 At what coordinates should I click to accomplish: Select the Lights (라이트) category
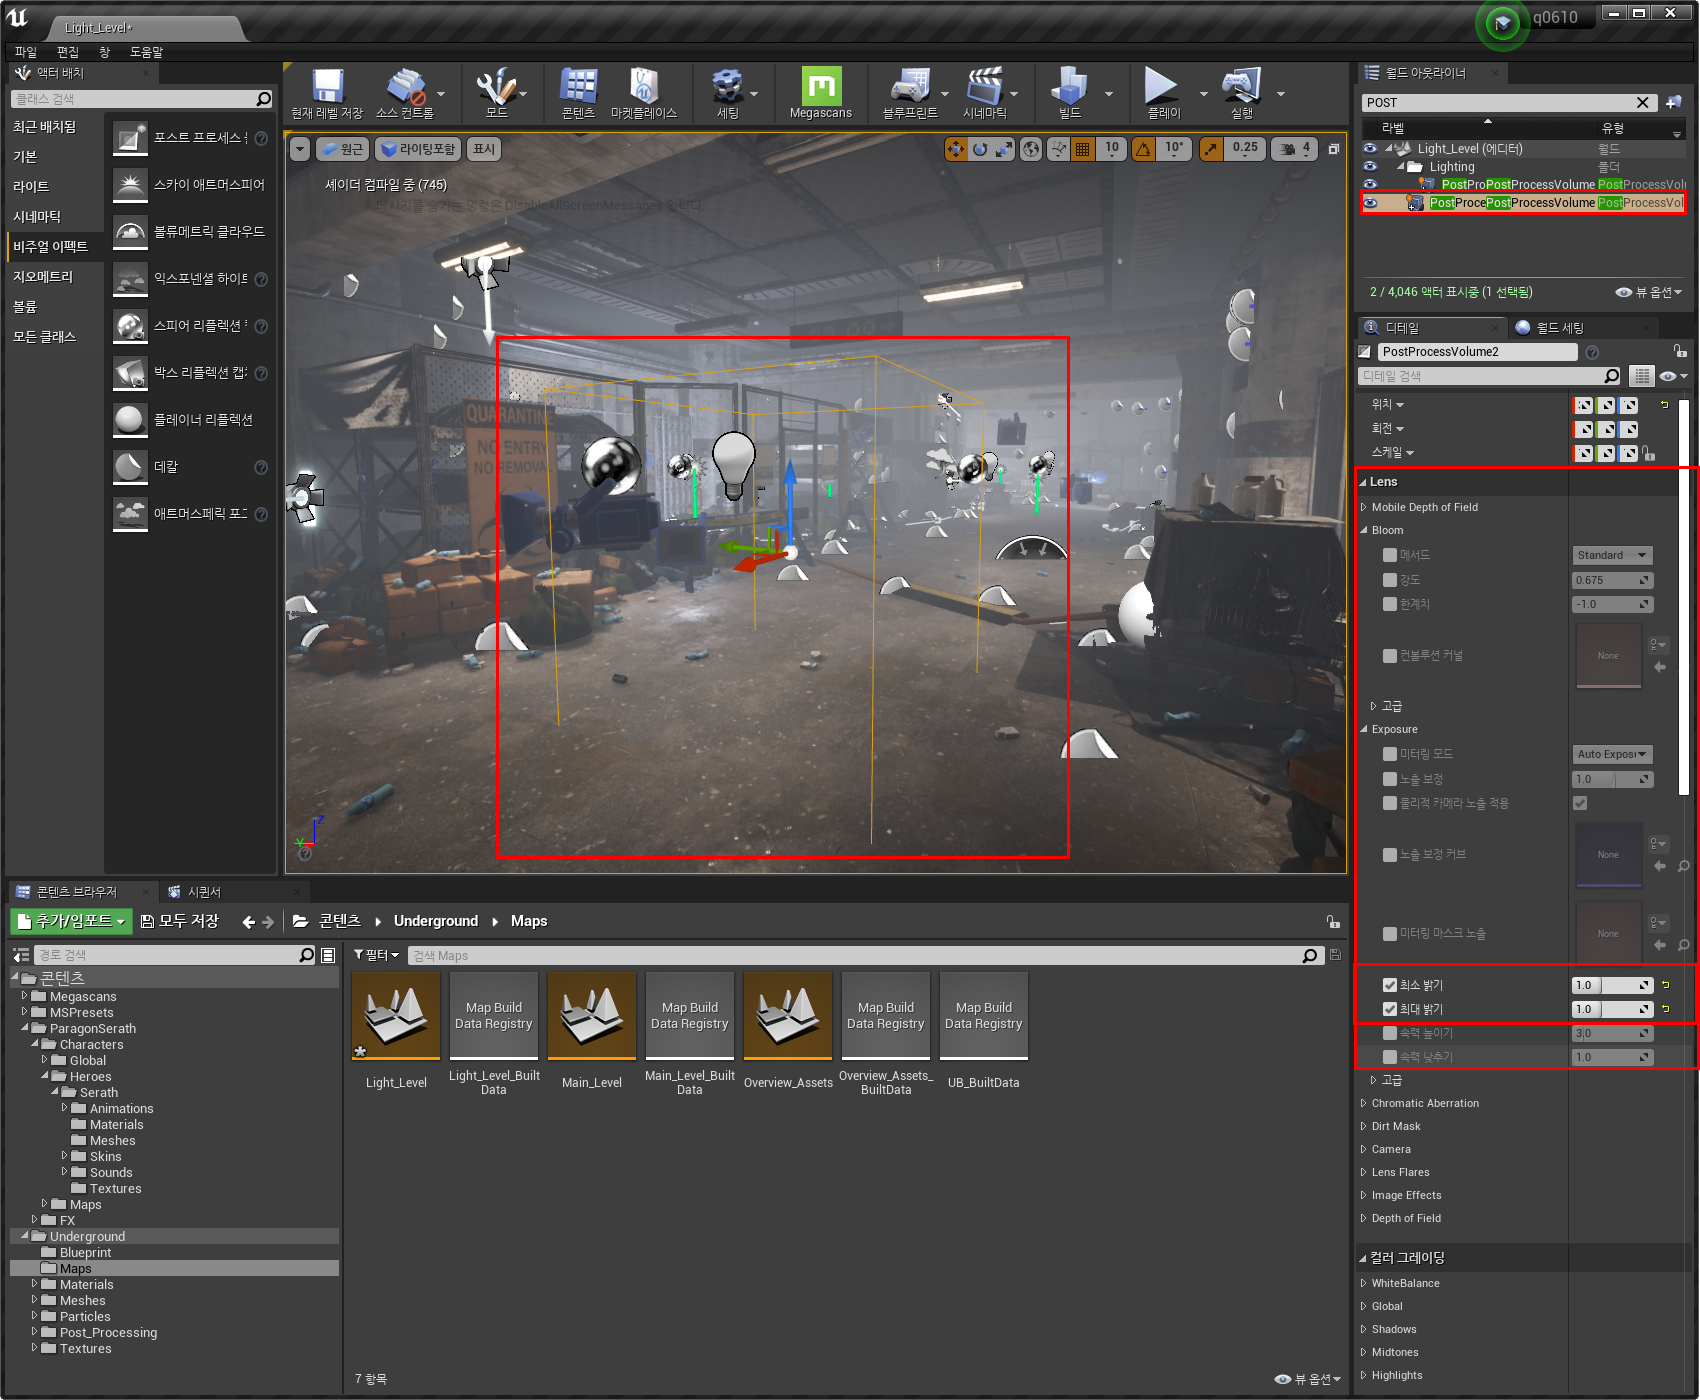pyautogui.click(x=31, y=187)
